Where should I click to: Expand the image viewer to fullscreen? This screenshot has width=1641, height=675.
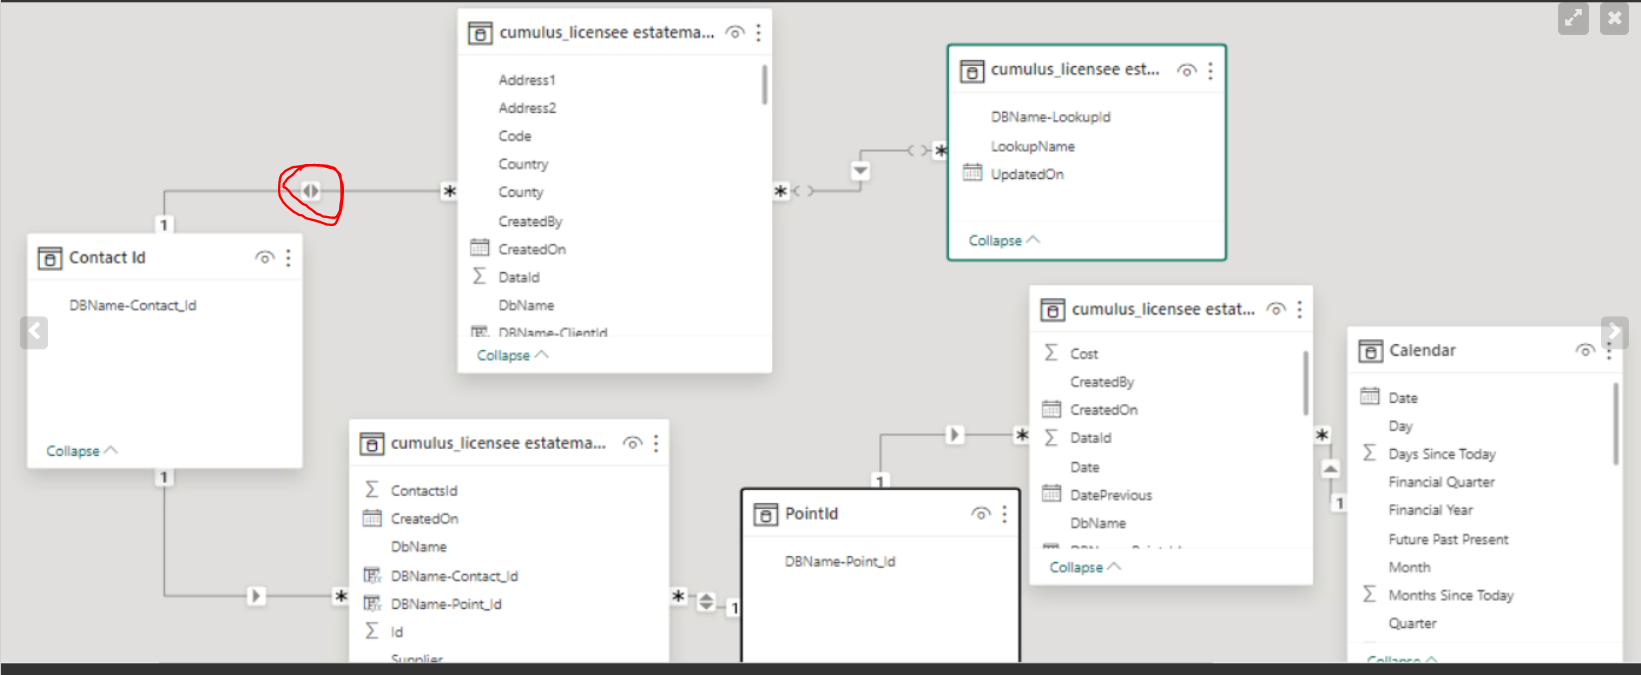click(1573, 18)
